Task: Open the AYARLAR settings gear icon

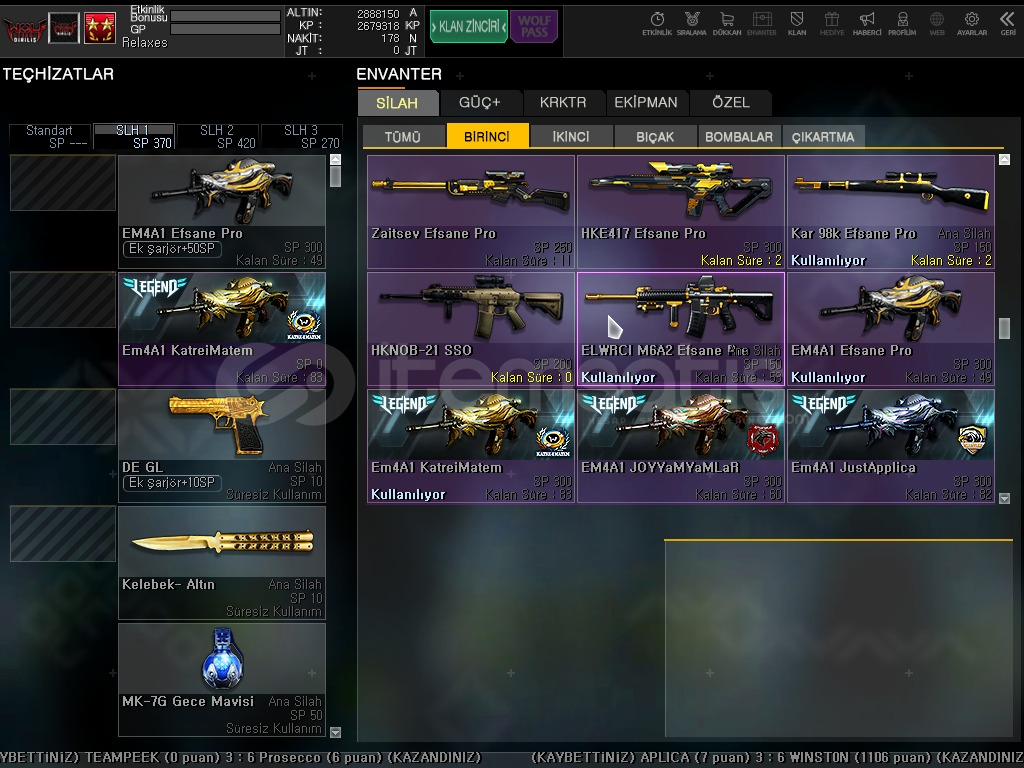Action: tap(972, 24)
